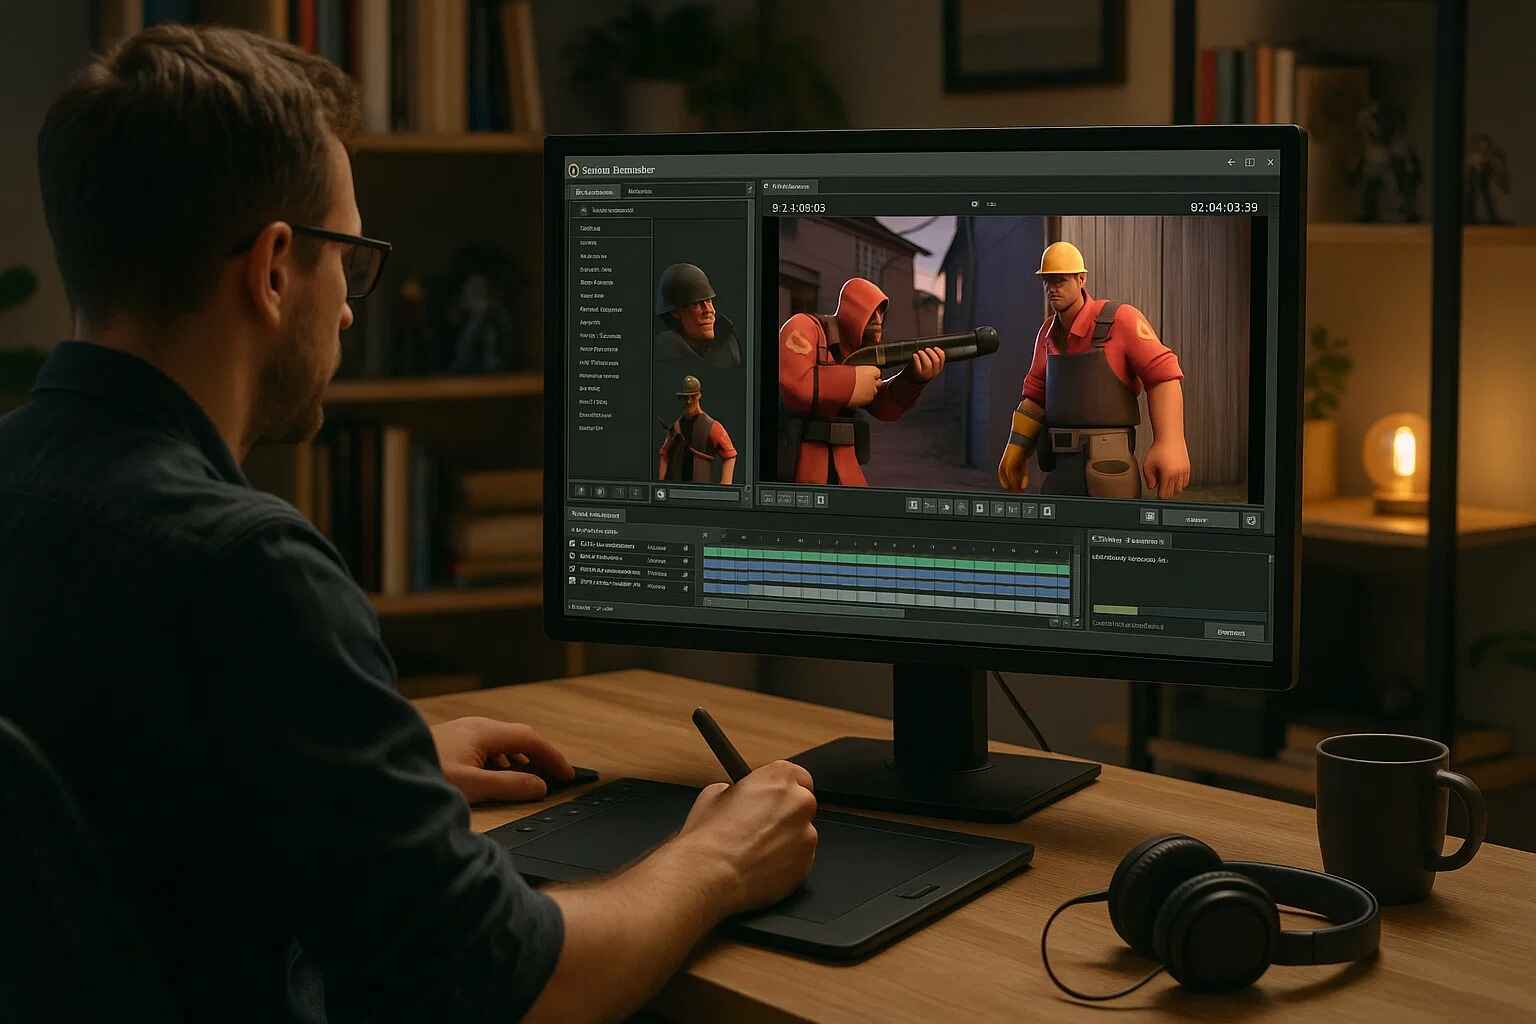Click the search field atop the asset list
This screenshot has height=1024, width=1536.
tap(660, 211)
